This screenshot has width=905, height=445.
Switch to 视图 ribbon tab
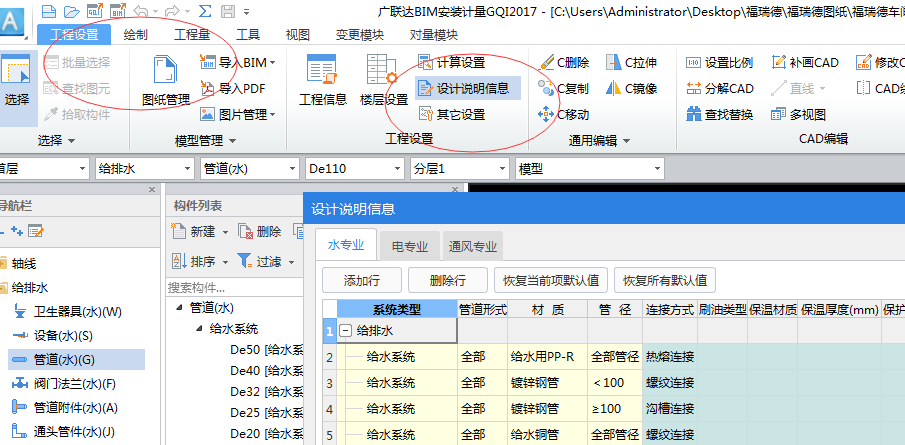[x=298, y=35]
